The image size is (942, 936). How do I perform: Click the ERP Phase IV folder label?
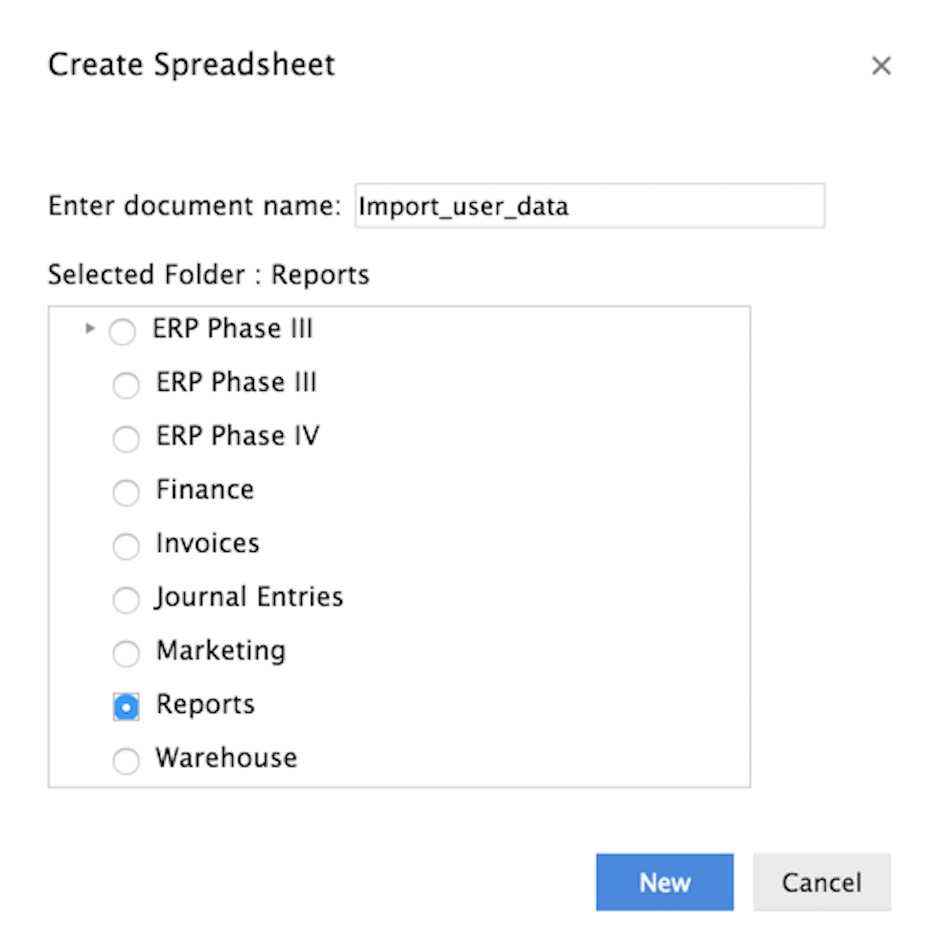[x=238, y=437]
